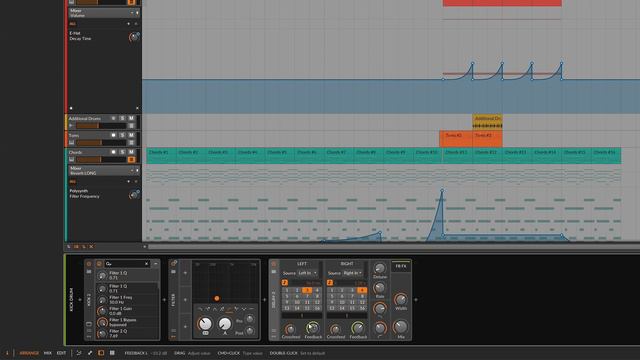640x360 pixels.
Task: Select the Chords #1 clip
Action: pos(161,156)
